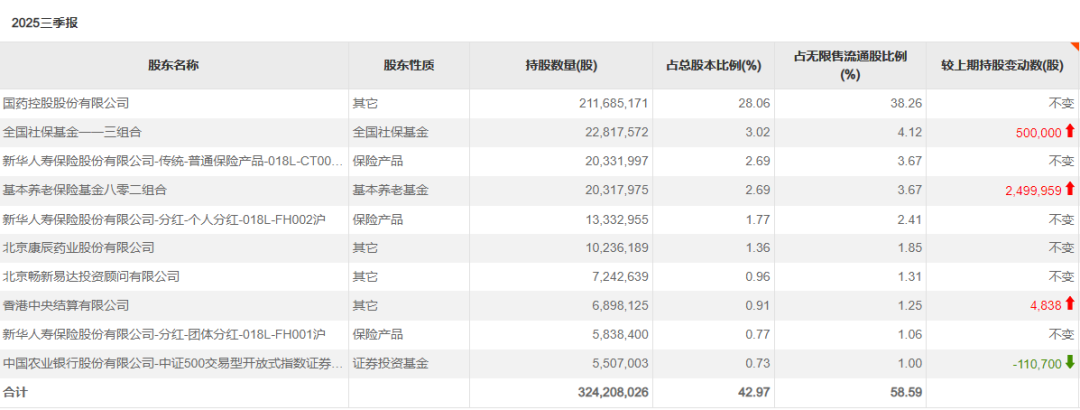Click 全国社保基金 in the shareholder type column

click(x=391, y=132)
